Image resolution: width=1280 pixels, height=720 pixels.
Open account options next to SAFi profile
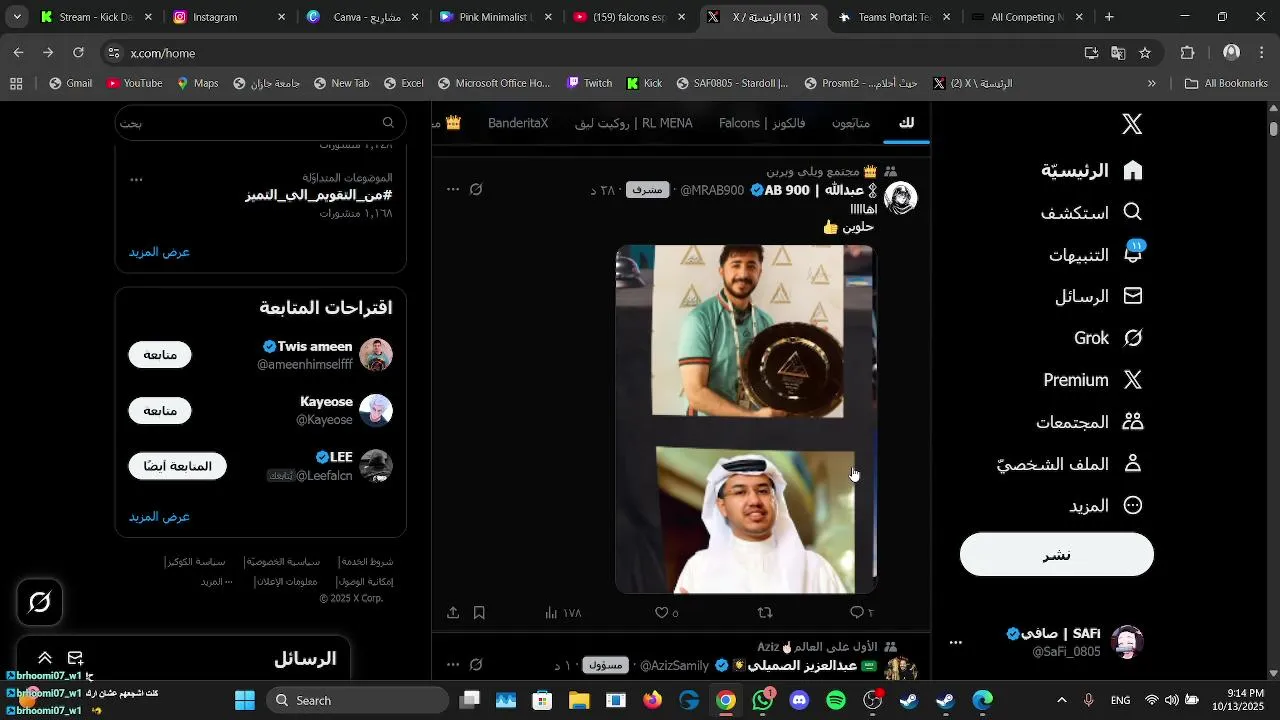(956, 642)
